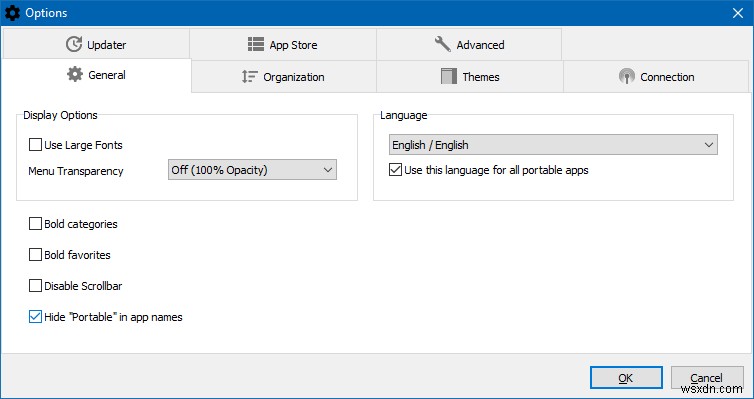Confirm settings with the OK button
This screenshot has height=399, width=754.
tap(626, 378)
